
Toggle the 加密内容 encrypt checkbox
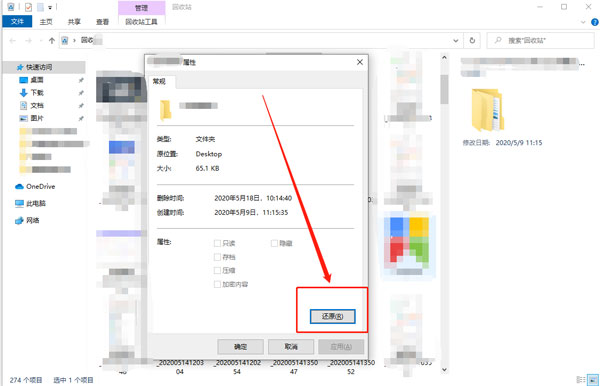click(x=217, y=284)
